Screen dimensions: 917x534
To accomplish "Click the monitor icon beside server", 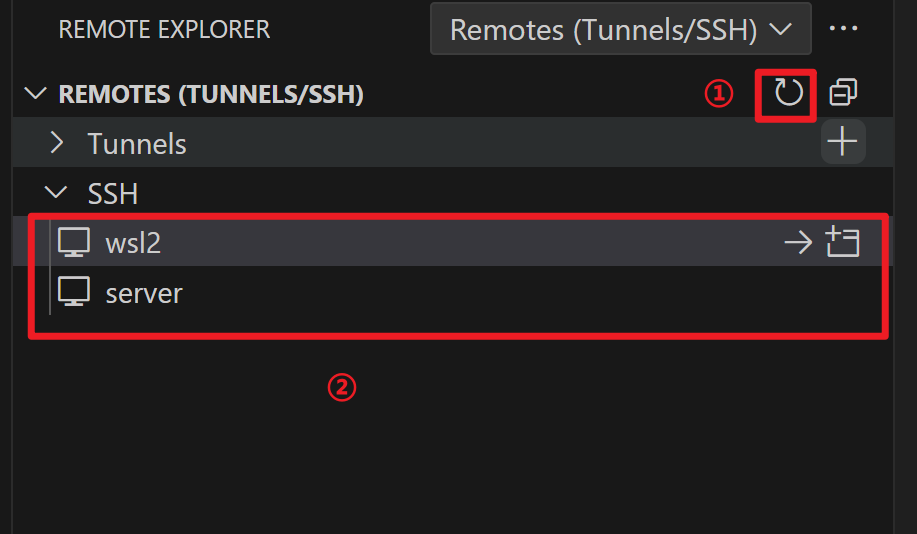I will pyautogui.click(x=74, y=291).
